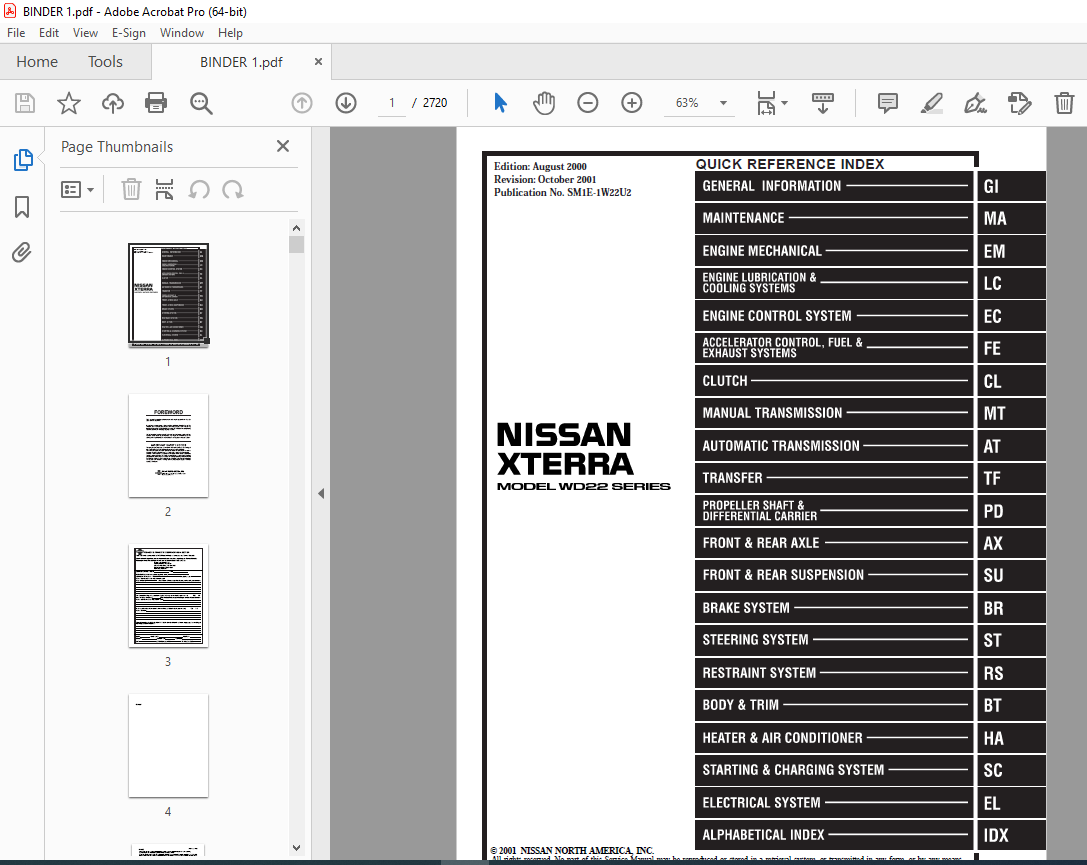Image resolution: width=1087 pixels, height=865 pixels.
Task: Select blank page 4 thumbnail
Action: (x=168, y=746)
